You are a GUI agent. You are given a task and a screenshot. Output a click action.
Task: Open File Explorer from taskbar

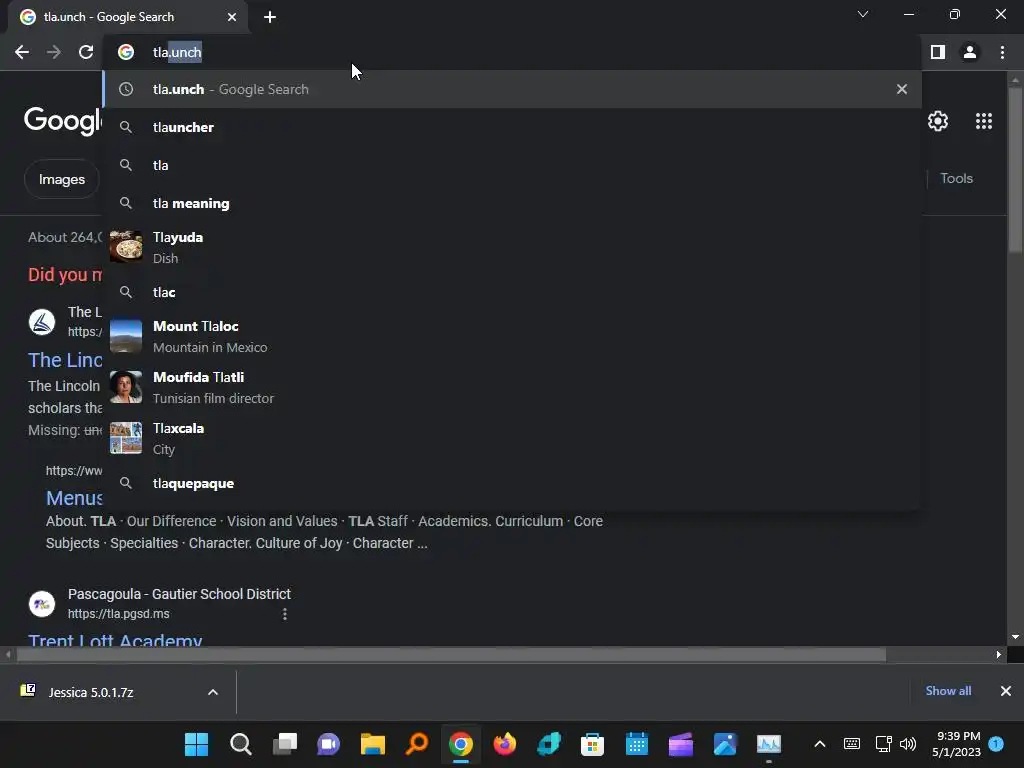point(373,744)
